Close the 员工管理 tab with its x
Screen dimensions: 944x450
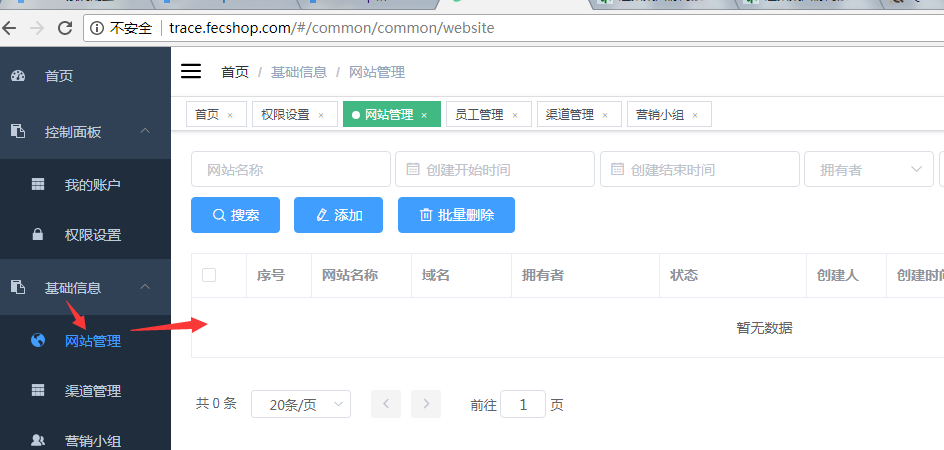point(515,115)
